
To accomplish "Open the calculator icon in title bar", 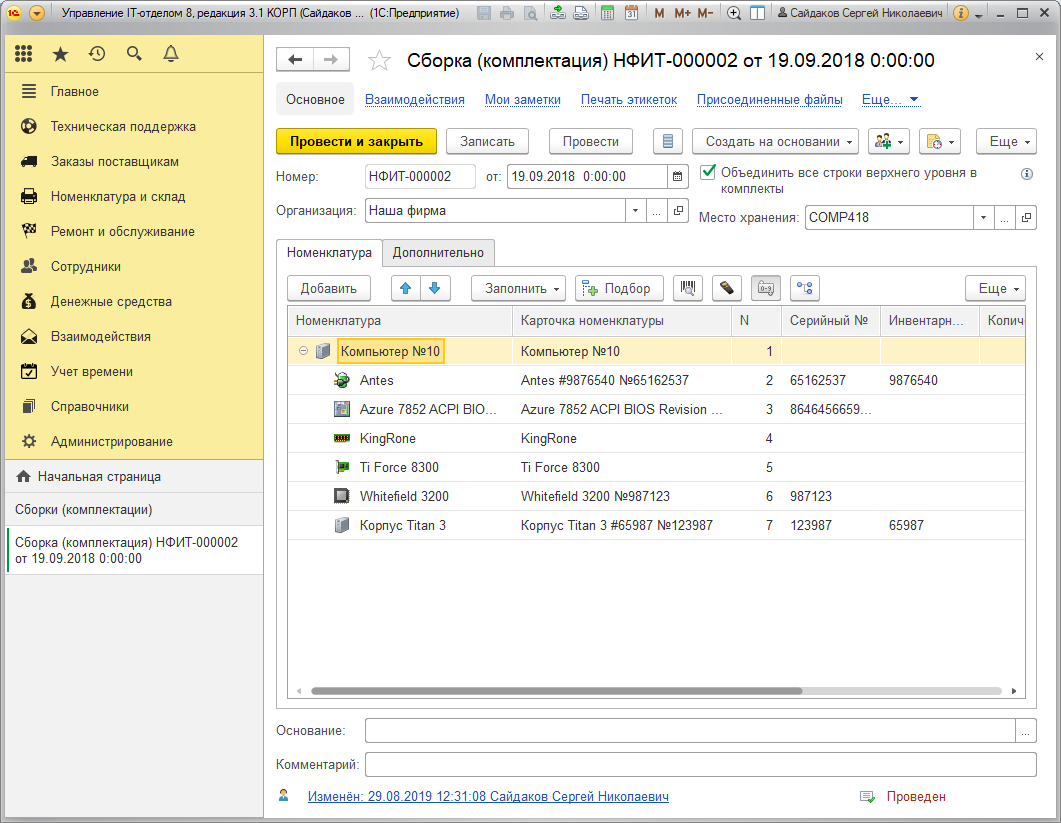I will point(608,13).
